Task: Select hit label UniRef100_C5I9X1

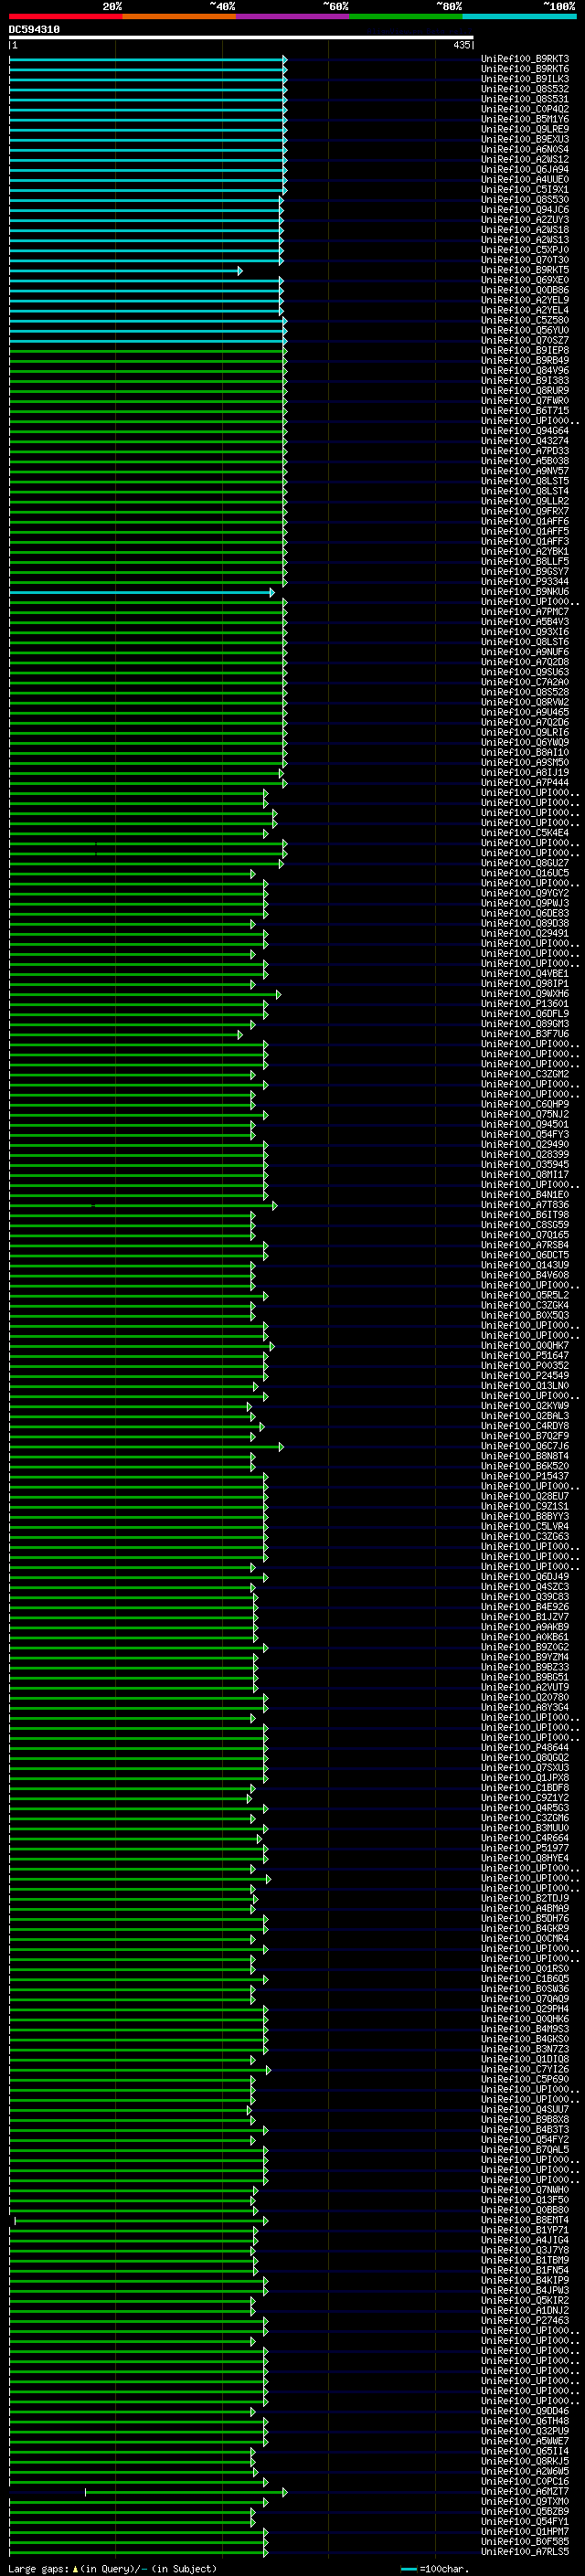Action: [524, 189]
